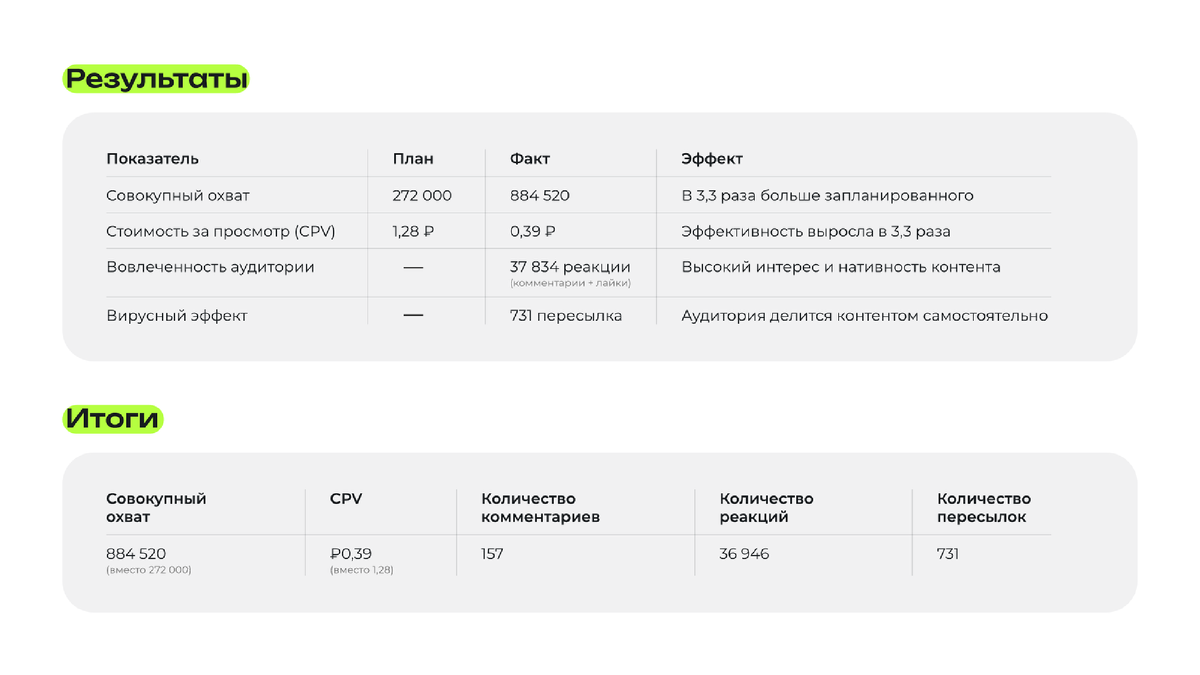Select the Показатель column header

[152, 159]
